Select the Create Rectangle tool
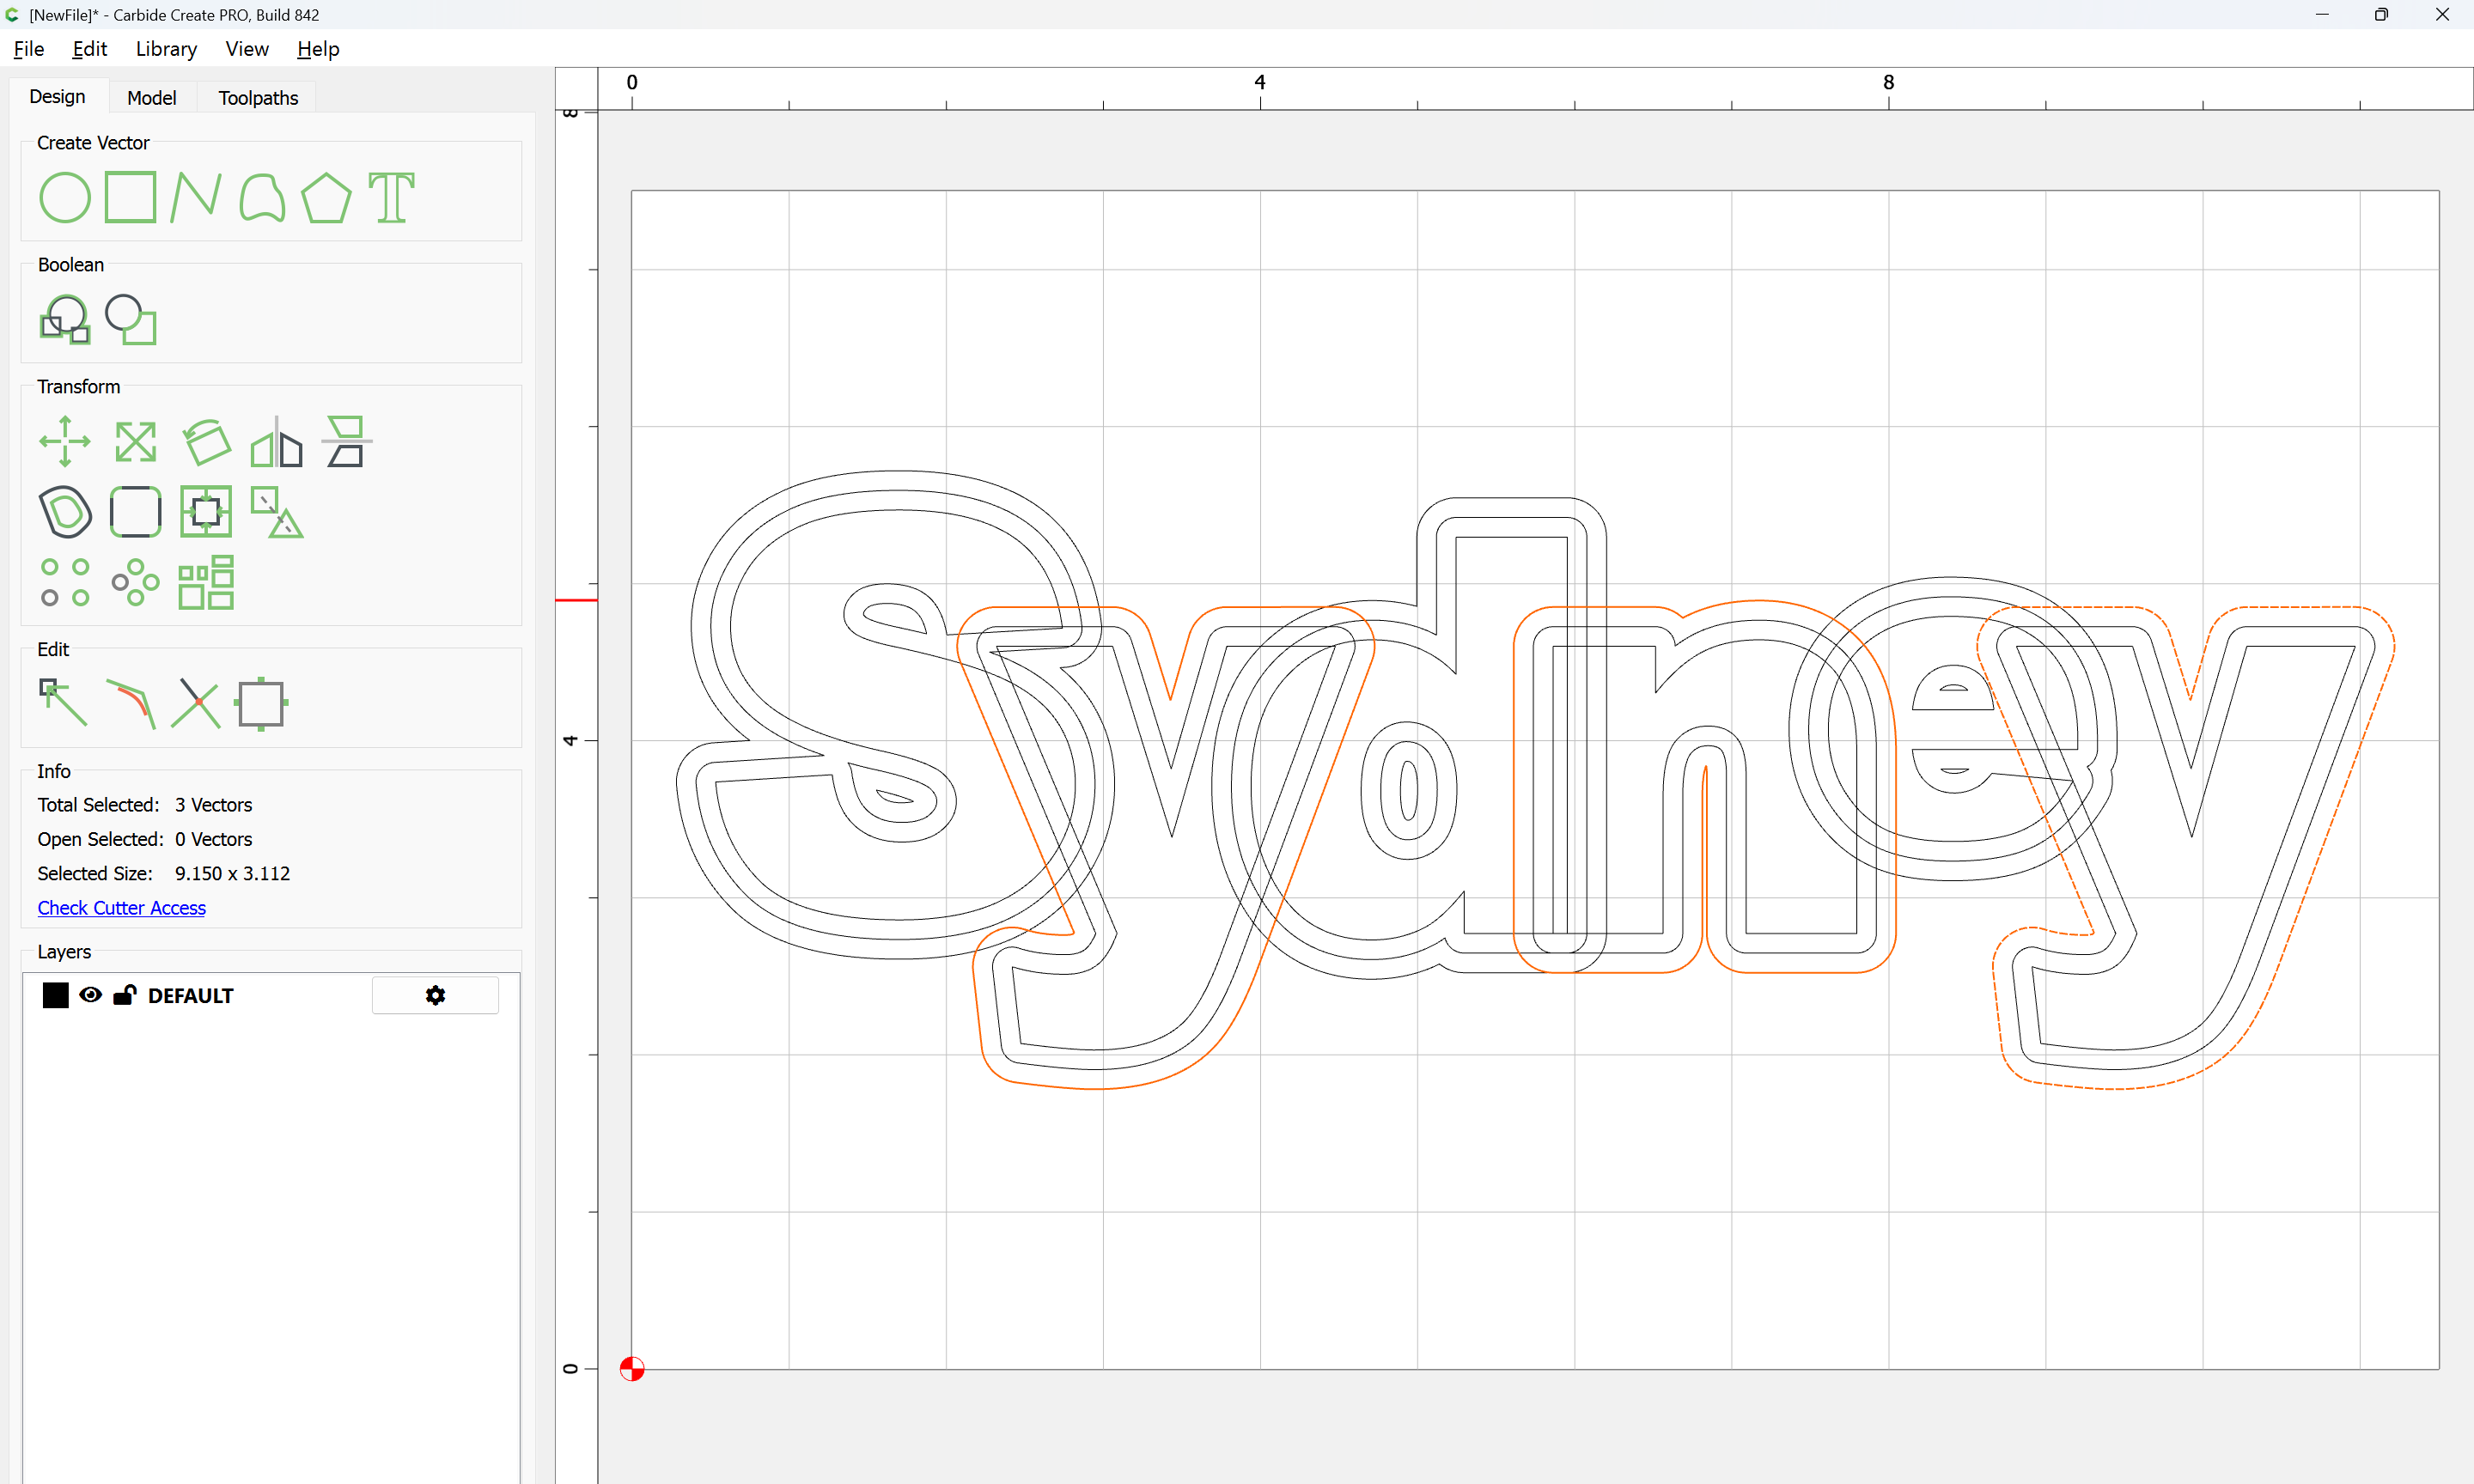Image resolution: width=2474 pixels, height=1484 pixels. 130,197
